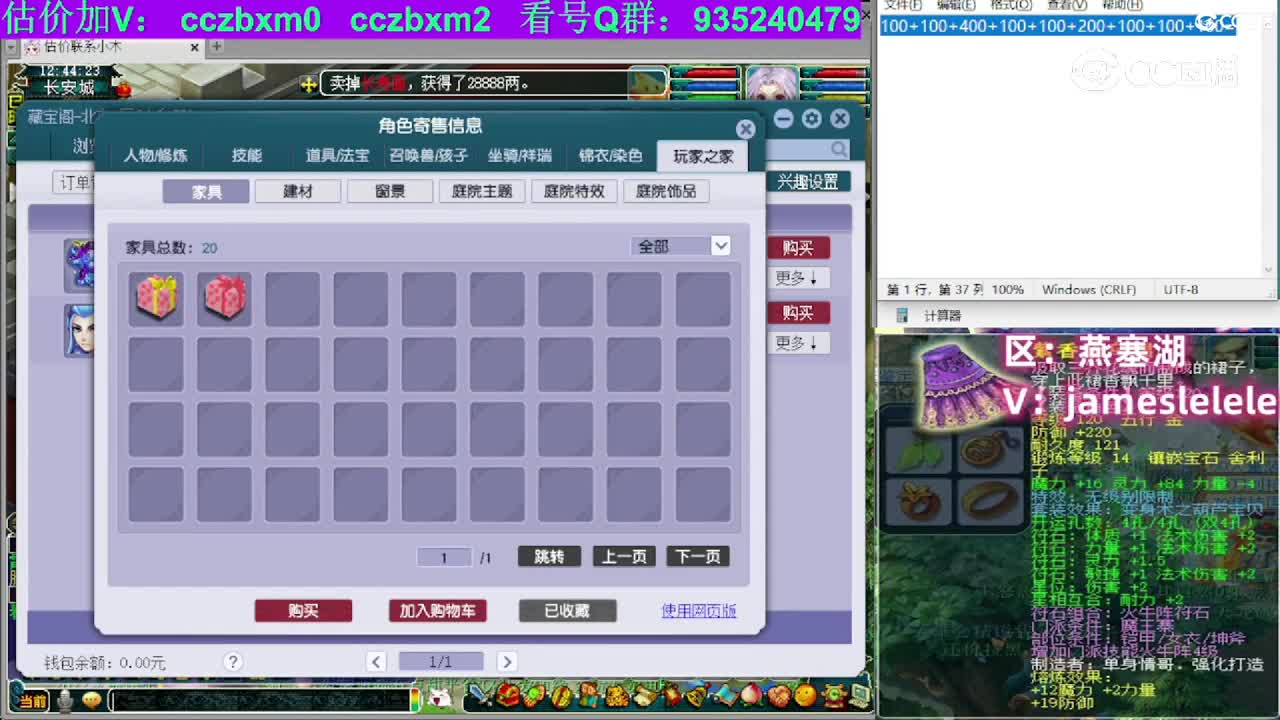Open the 使用网页版 link

pos(699,611)
